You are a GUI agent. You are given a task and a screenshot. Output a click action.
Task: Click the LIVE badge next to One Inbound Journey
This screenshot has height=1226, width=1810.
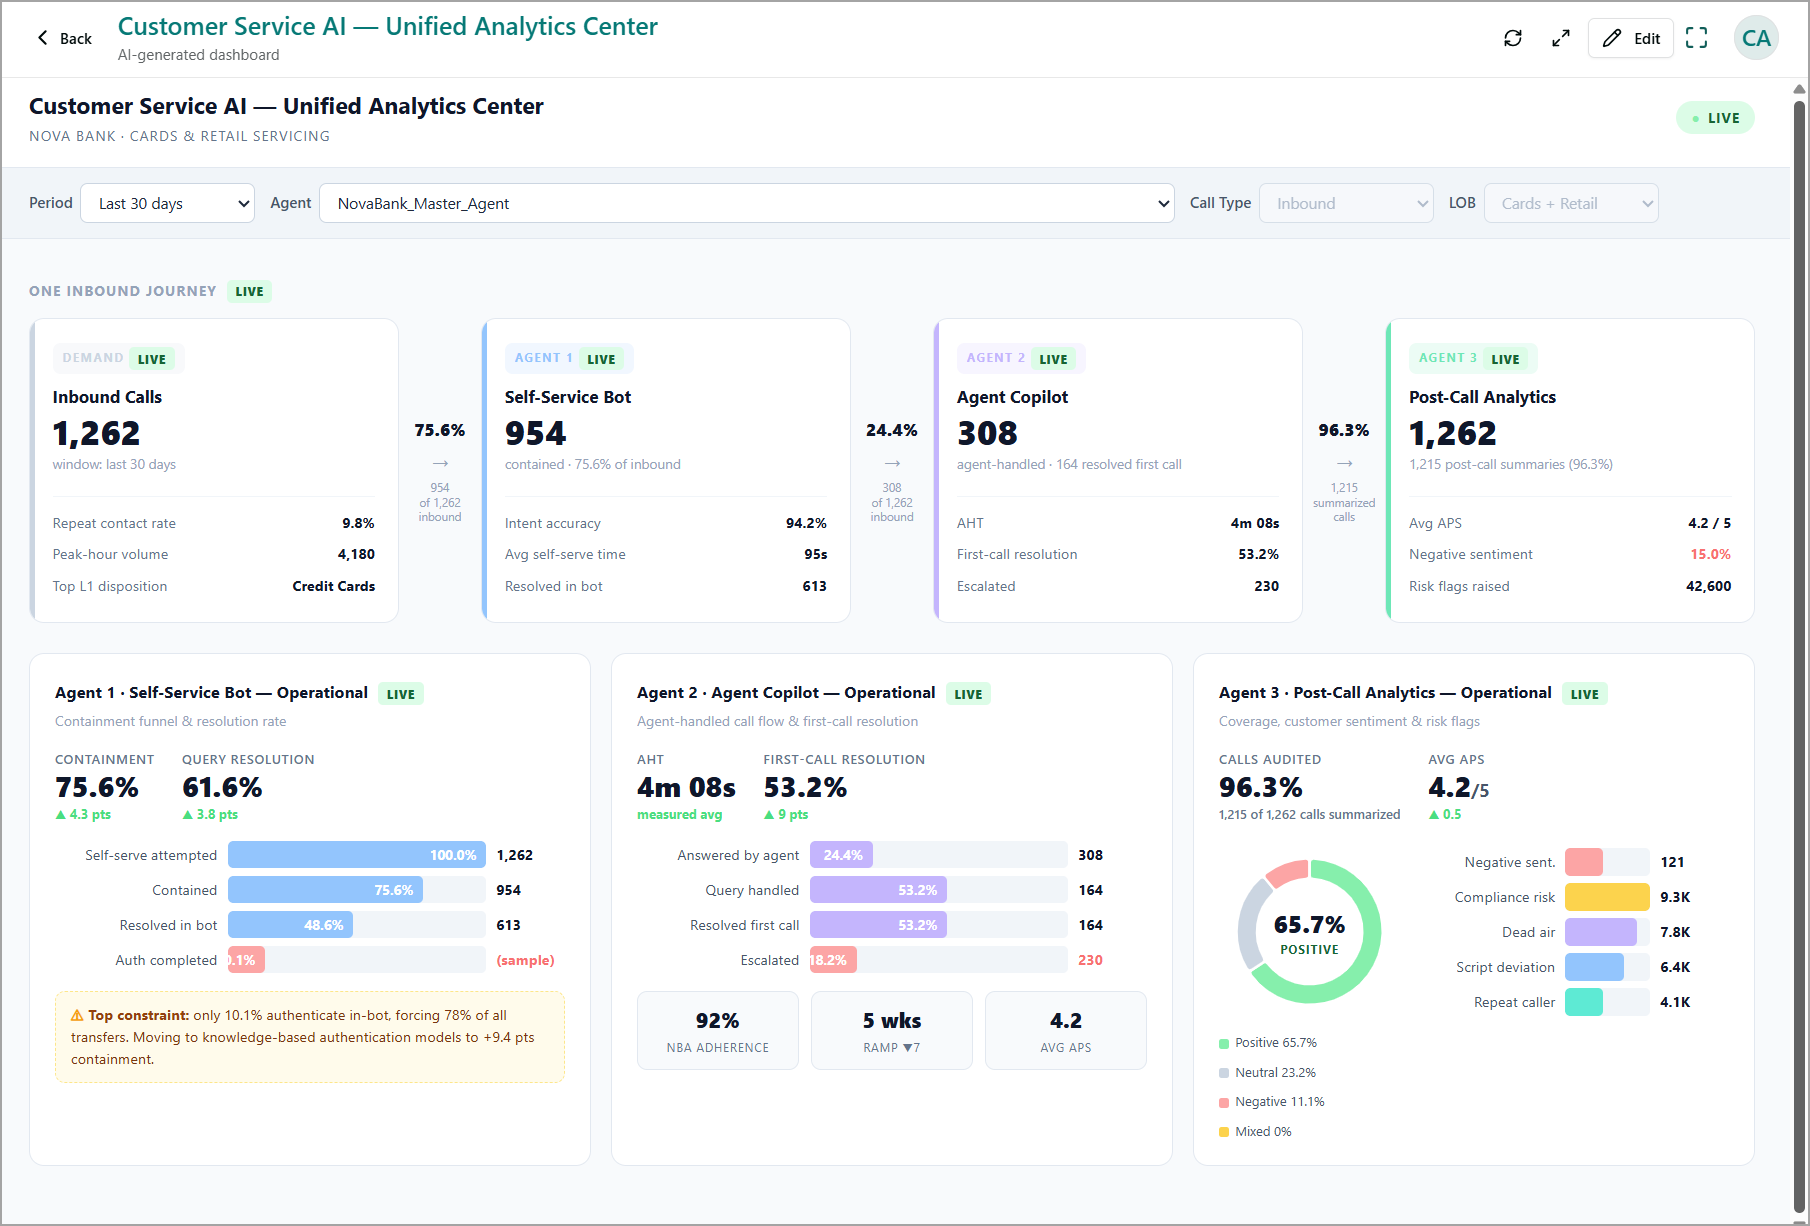pyautogui.click(x=249, y=292)
